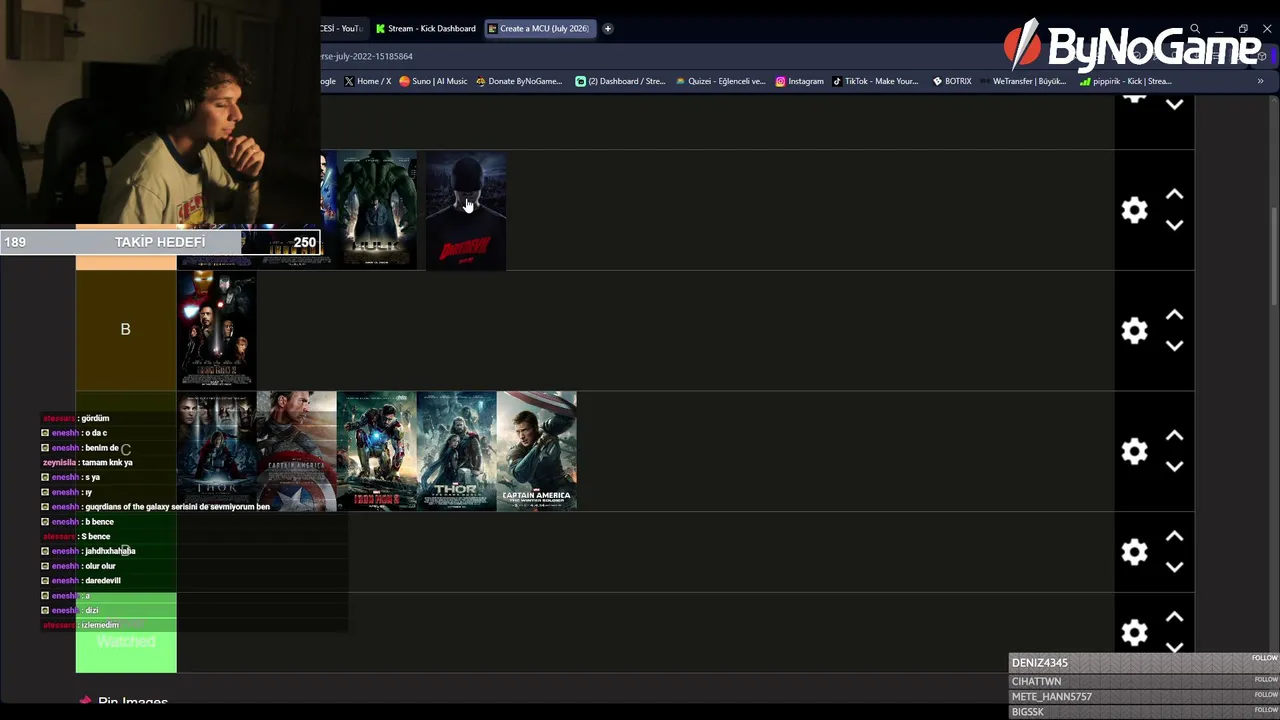Select the first Thor poster
This screenshot has height=720, width=1280.
click(x=217, y=451)
